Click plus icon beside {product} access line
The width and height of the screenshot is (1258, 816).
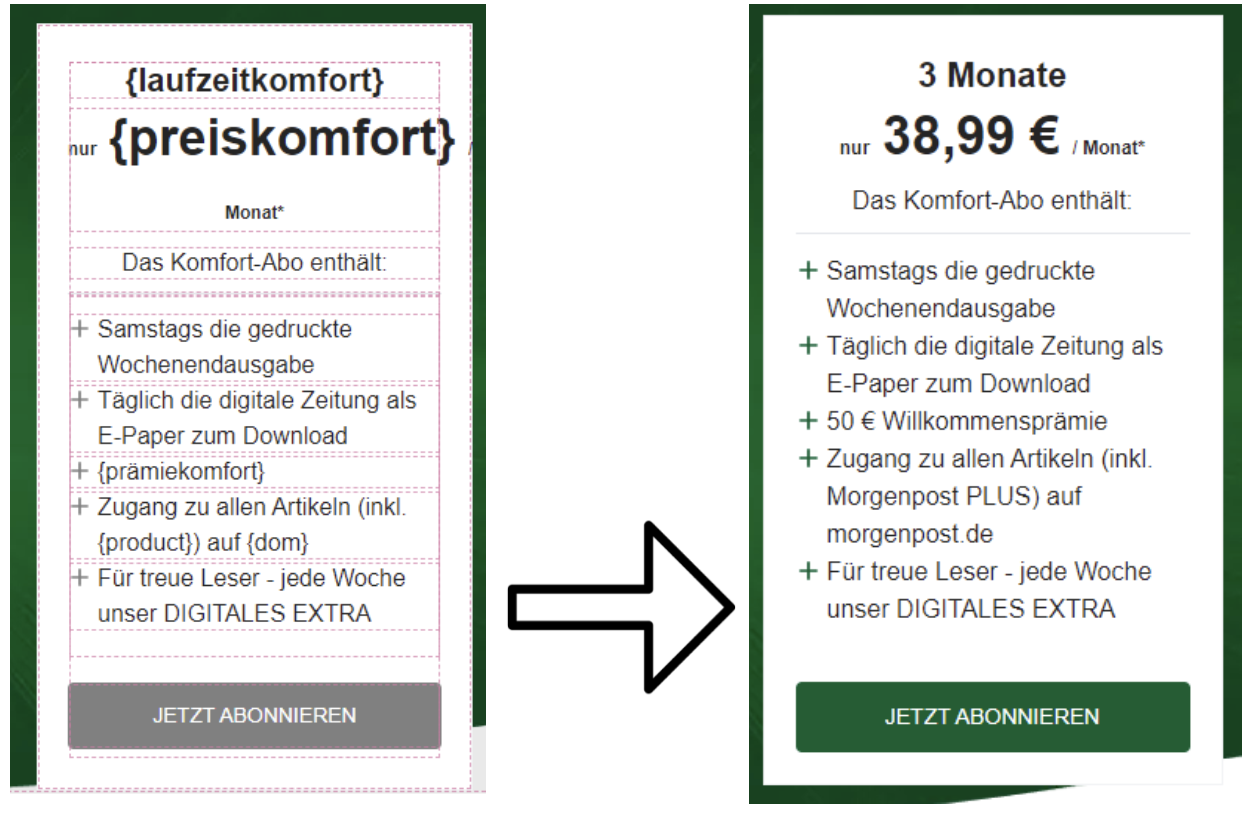coord(81,506)
